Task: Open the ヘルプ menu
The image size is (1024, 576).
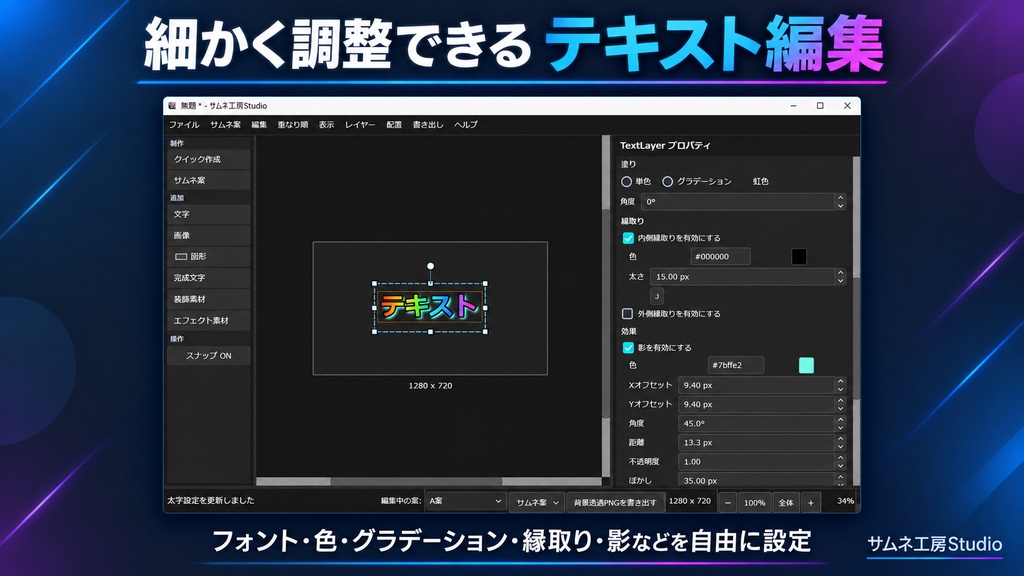Action: pos(466,125)
